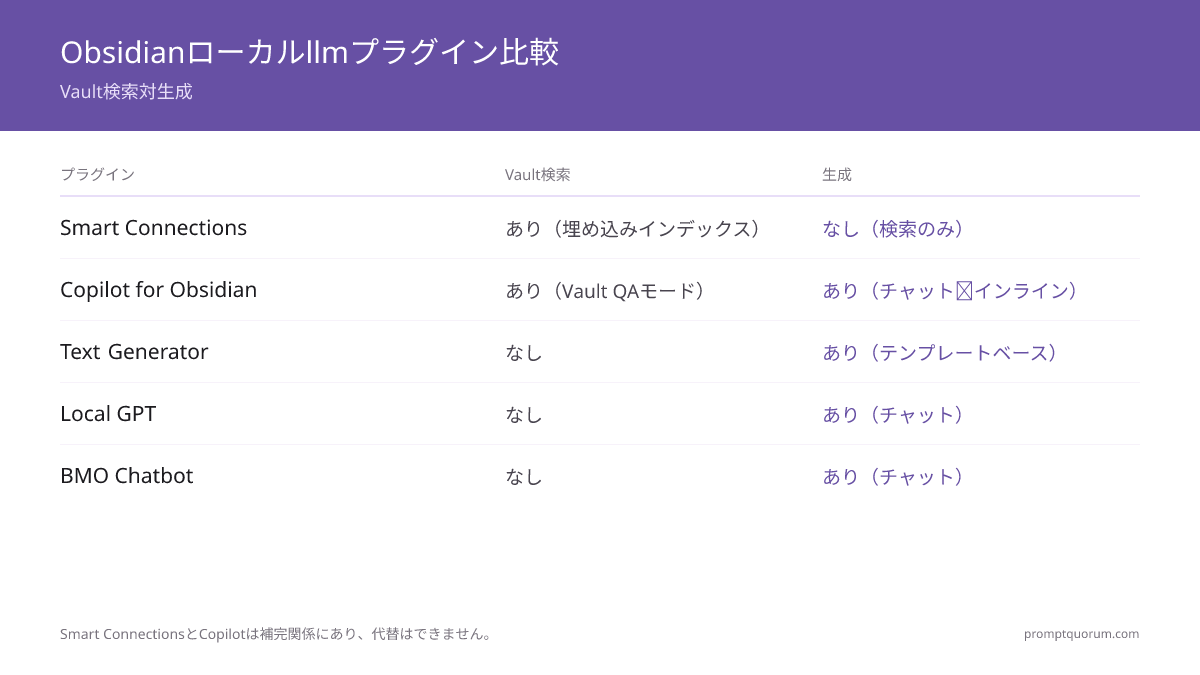Screen dimensions: 1200x675
Task: Select the 'Copilot for Obsidian' plugin name
Action: (x=158, y=290)
